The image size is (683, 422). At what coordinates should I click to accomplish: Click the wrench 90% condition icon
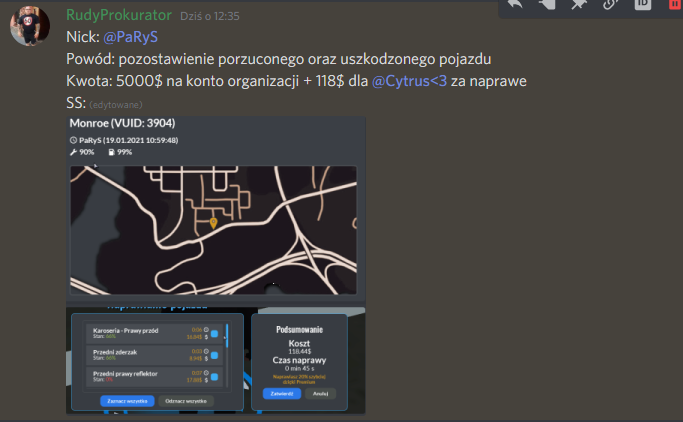coord(73,152)
